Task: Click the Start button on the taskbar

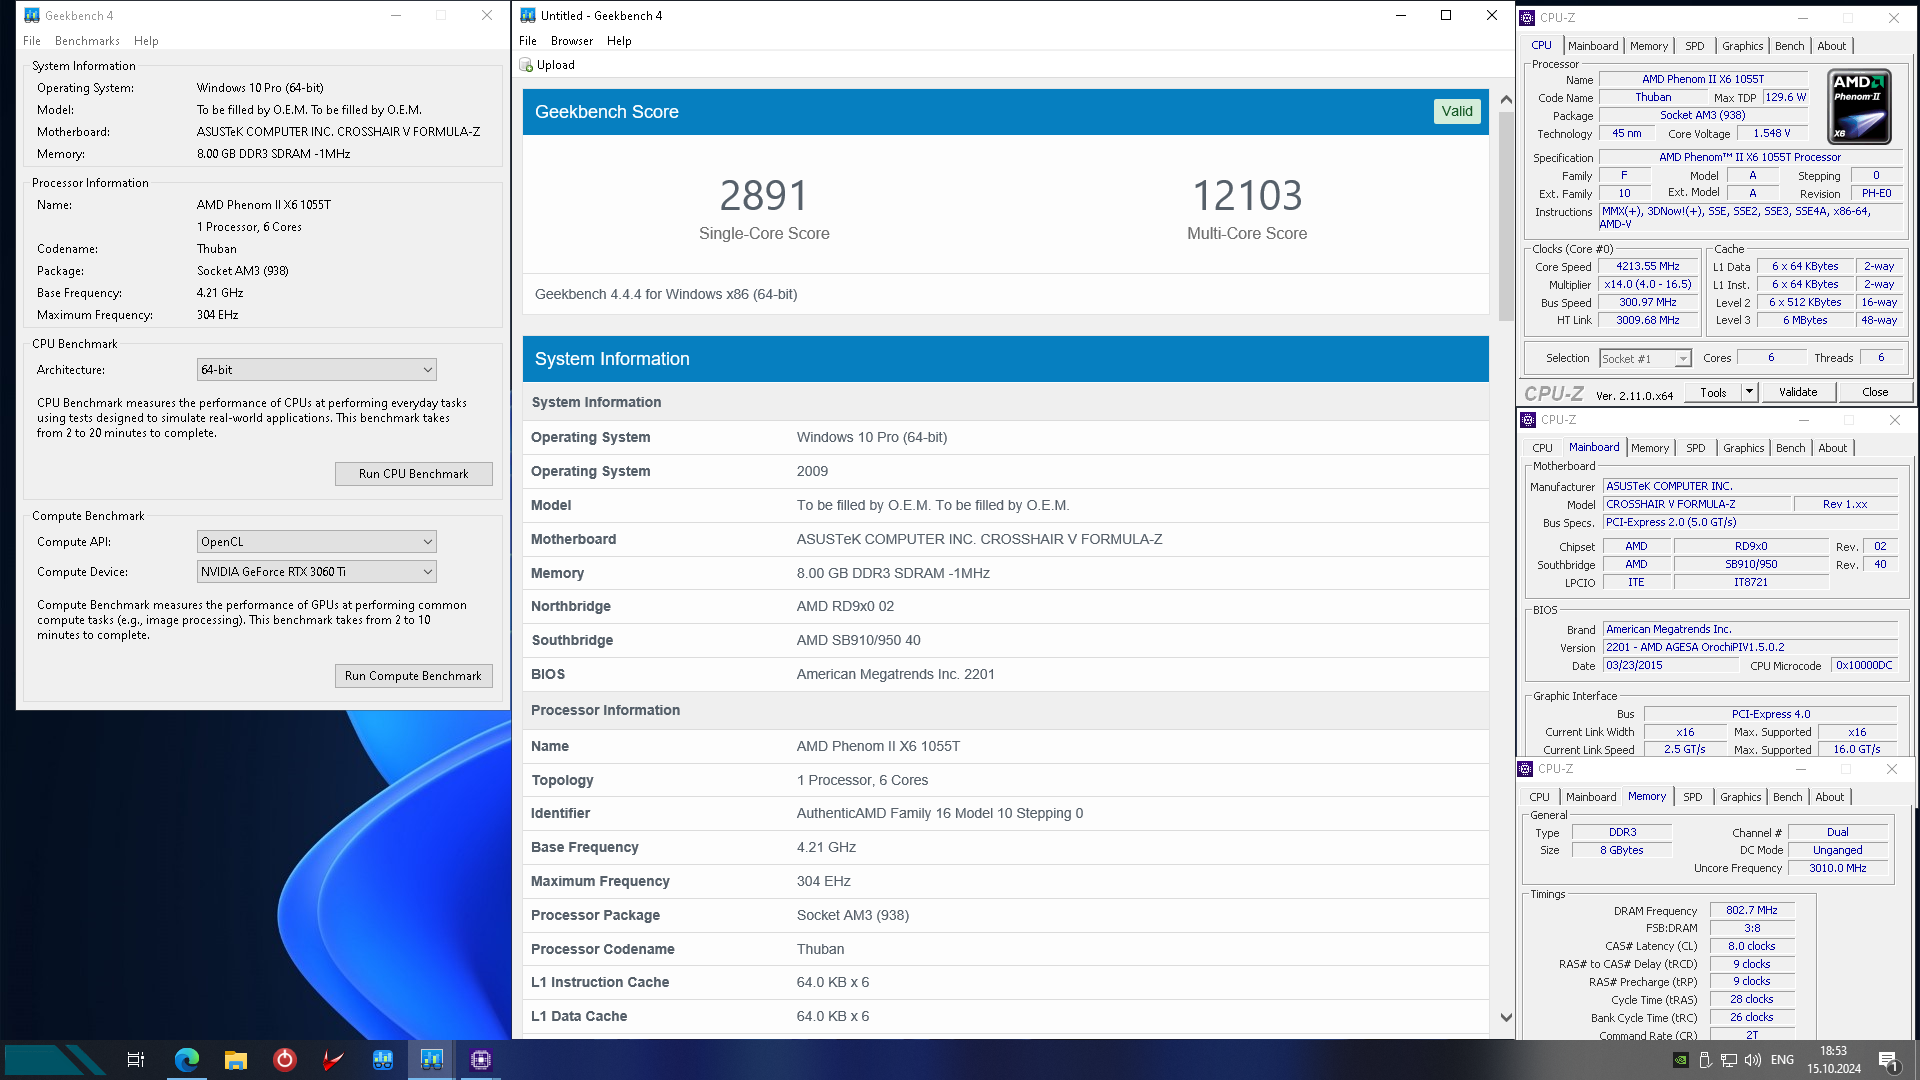Action: [55, 1060]
